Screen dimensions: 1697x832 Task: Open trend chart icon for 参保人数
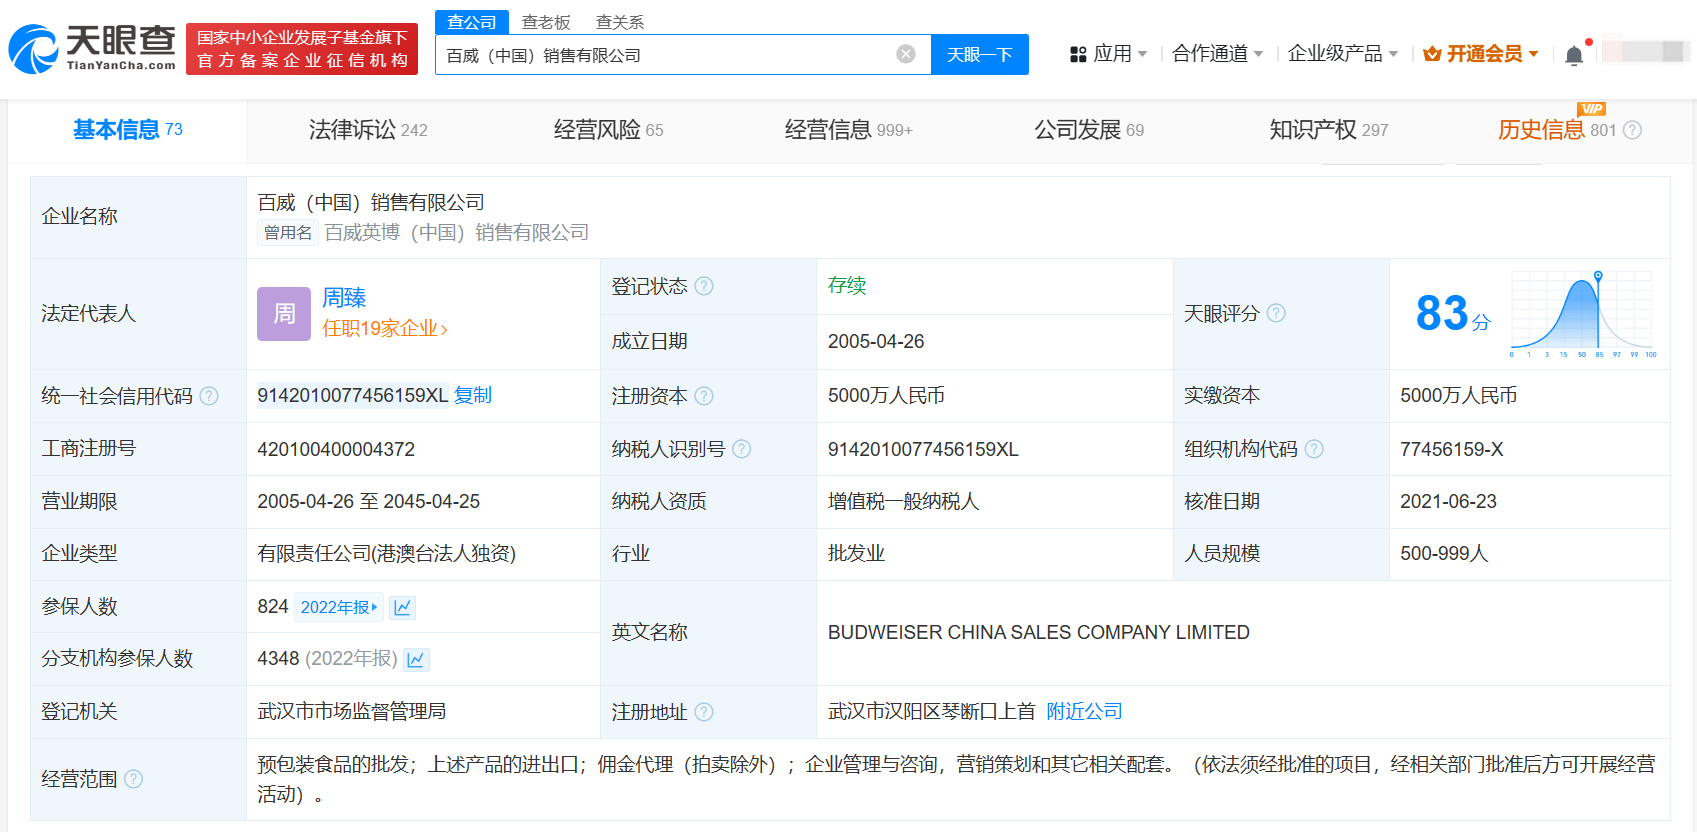(403, 607)
